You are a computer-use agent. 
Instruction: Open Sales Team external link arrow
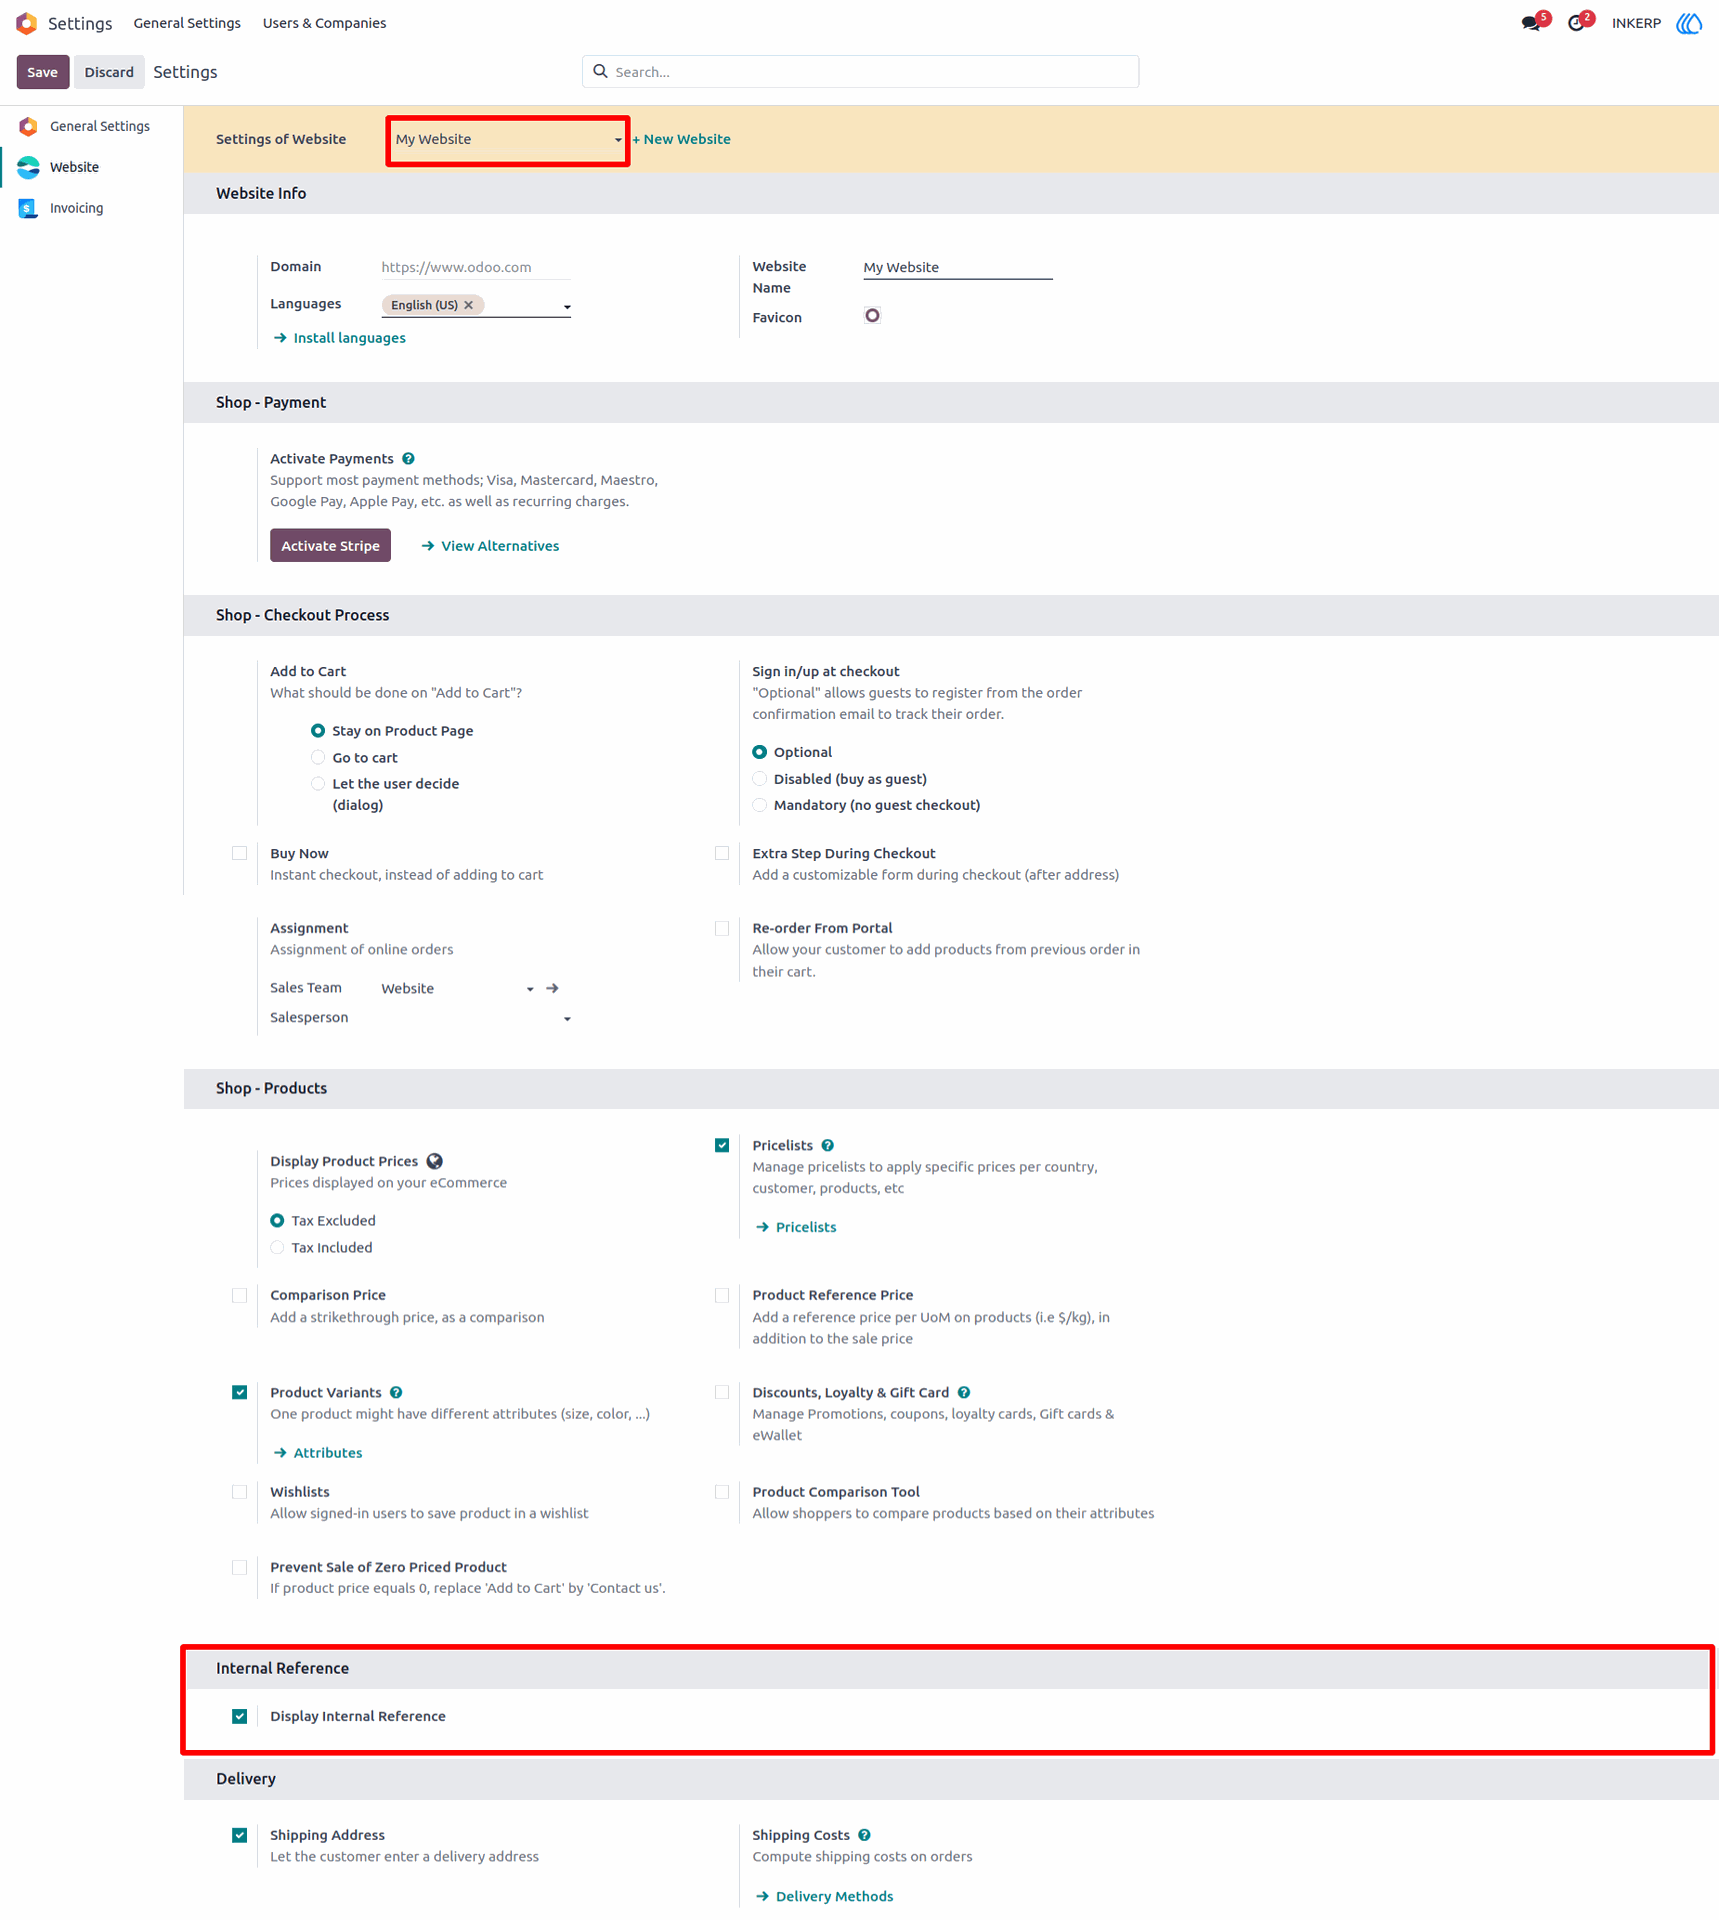(x=553, y=988)
